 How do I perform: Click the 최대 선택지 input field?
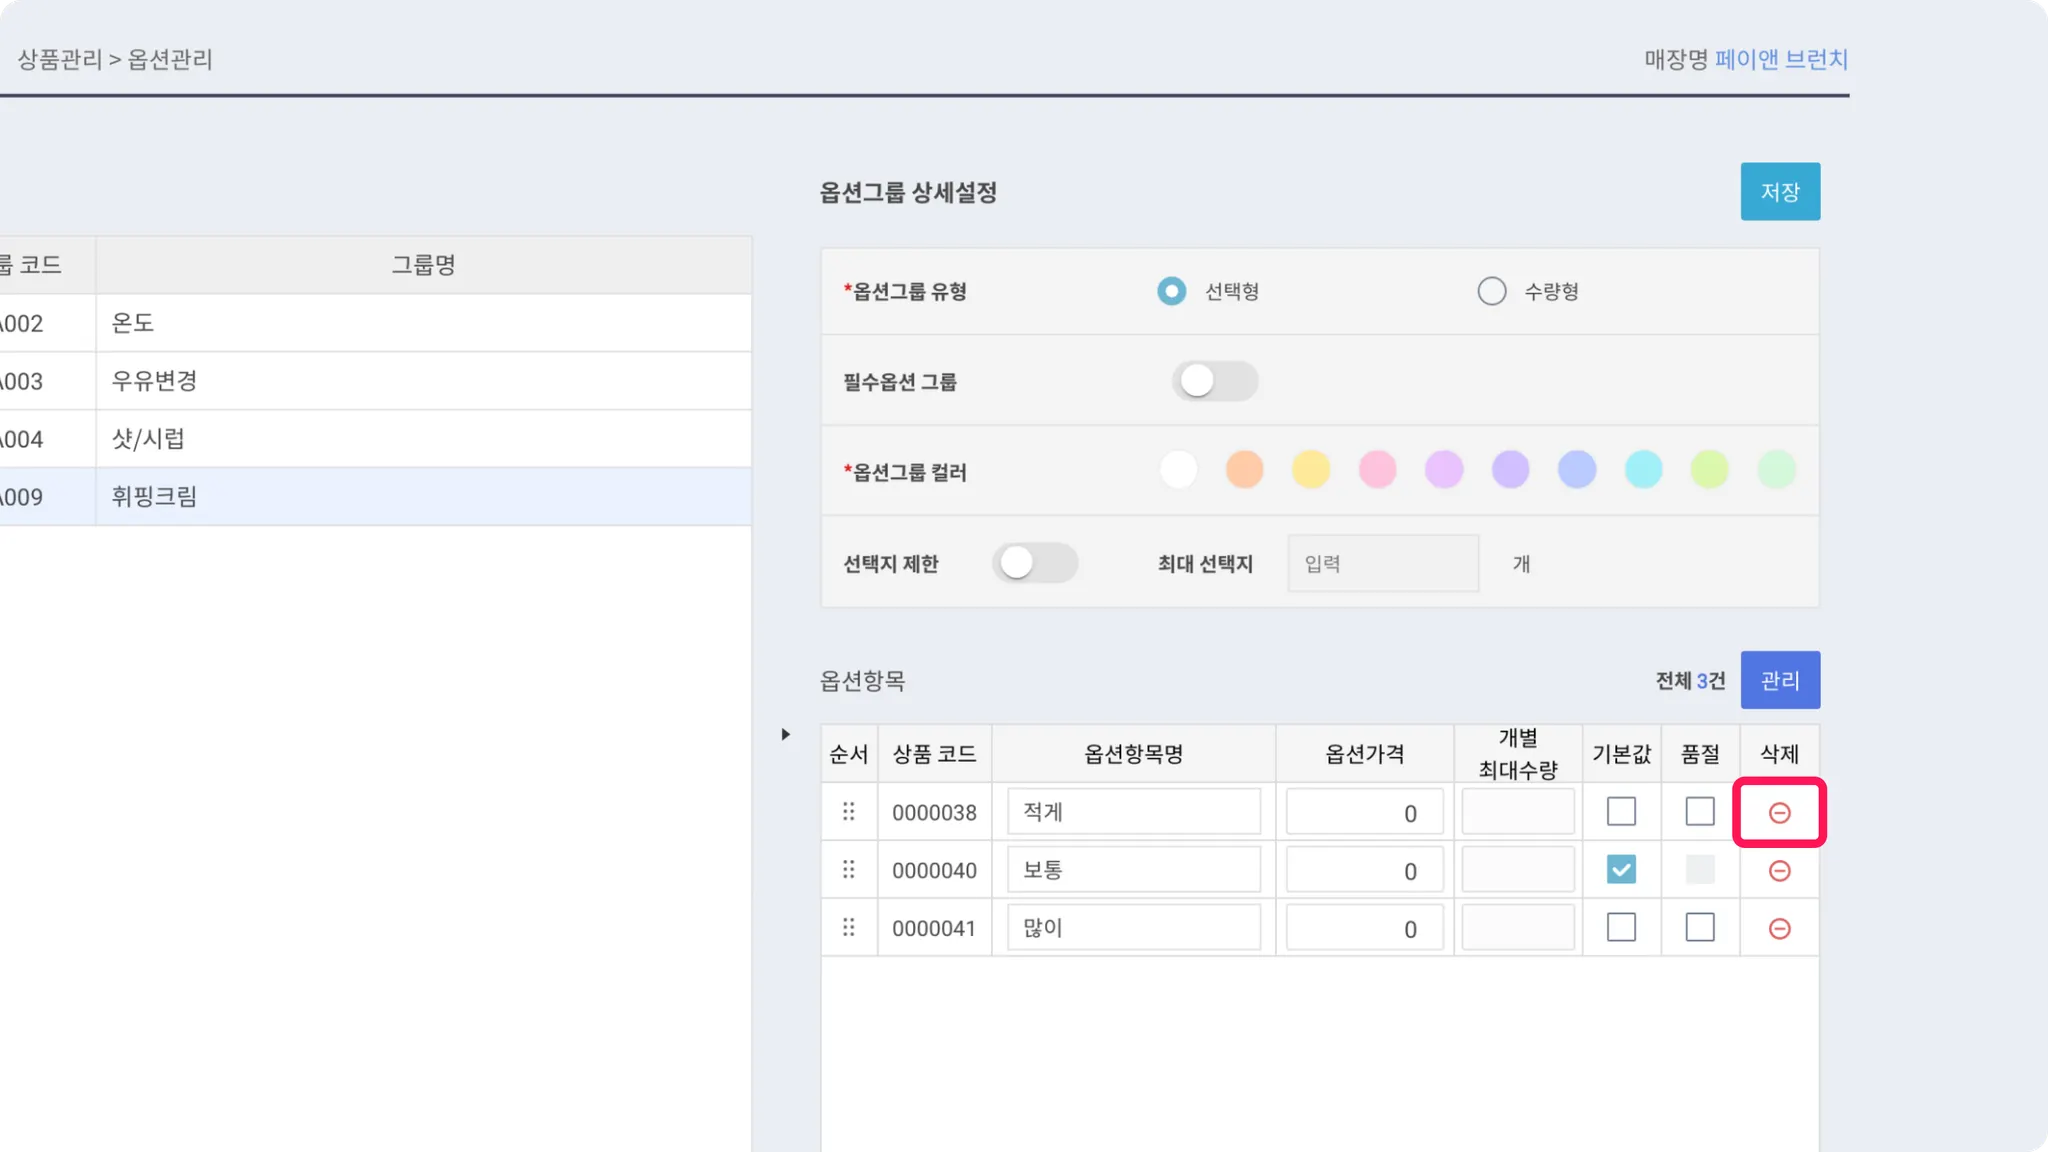pos(1382,563)
